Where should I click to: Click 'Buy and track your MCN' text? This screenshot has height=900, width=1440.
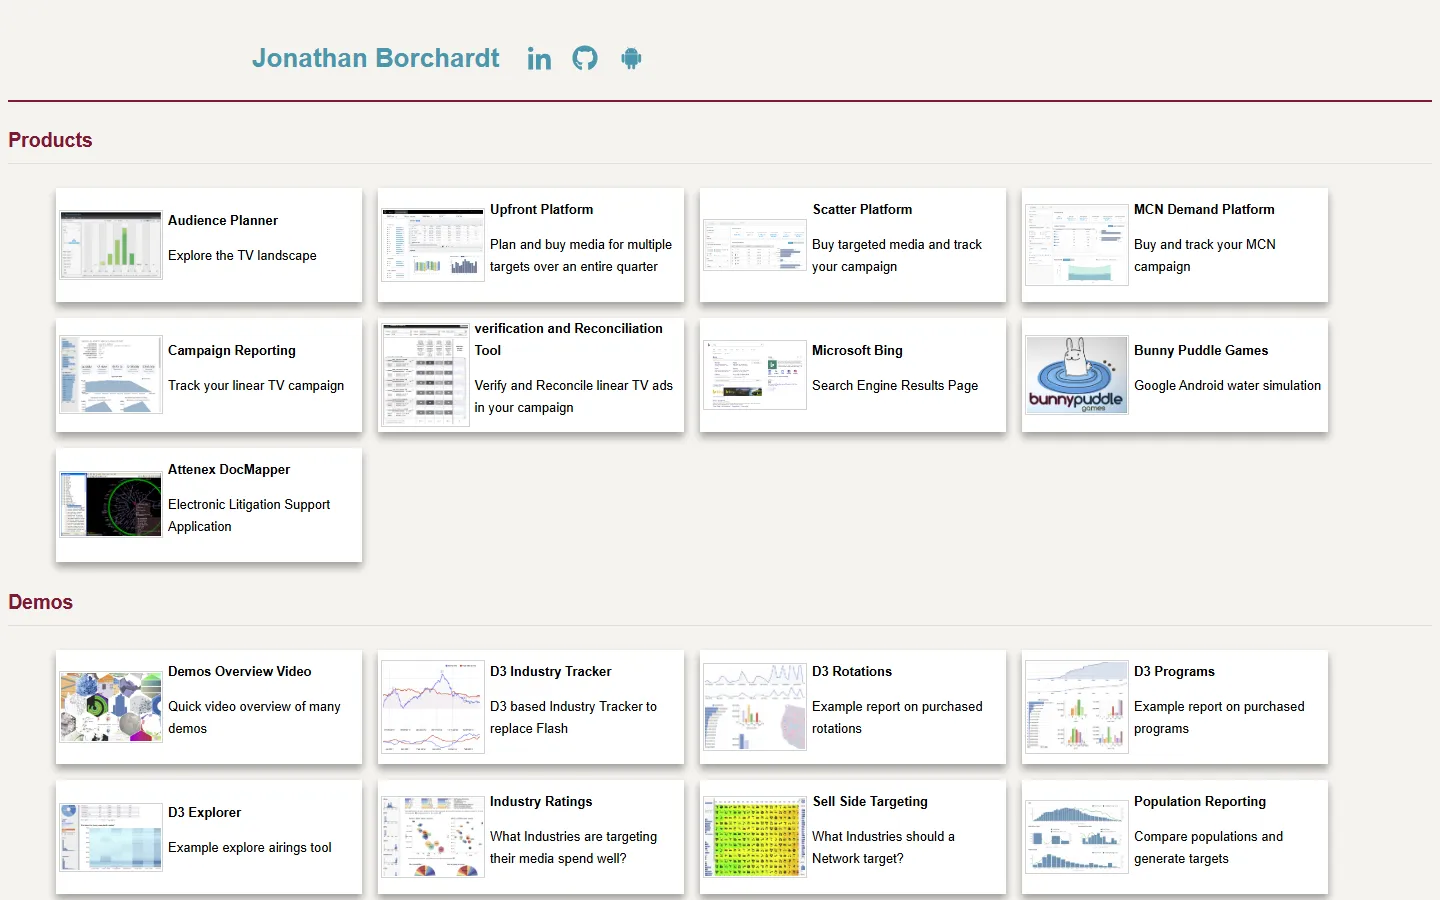click(x=1205, y=244)
